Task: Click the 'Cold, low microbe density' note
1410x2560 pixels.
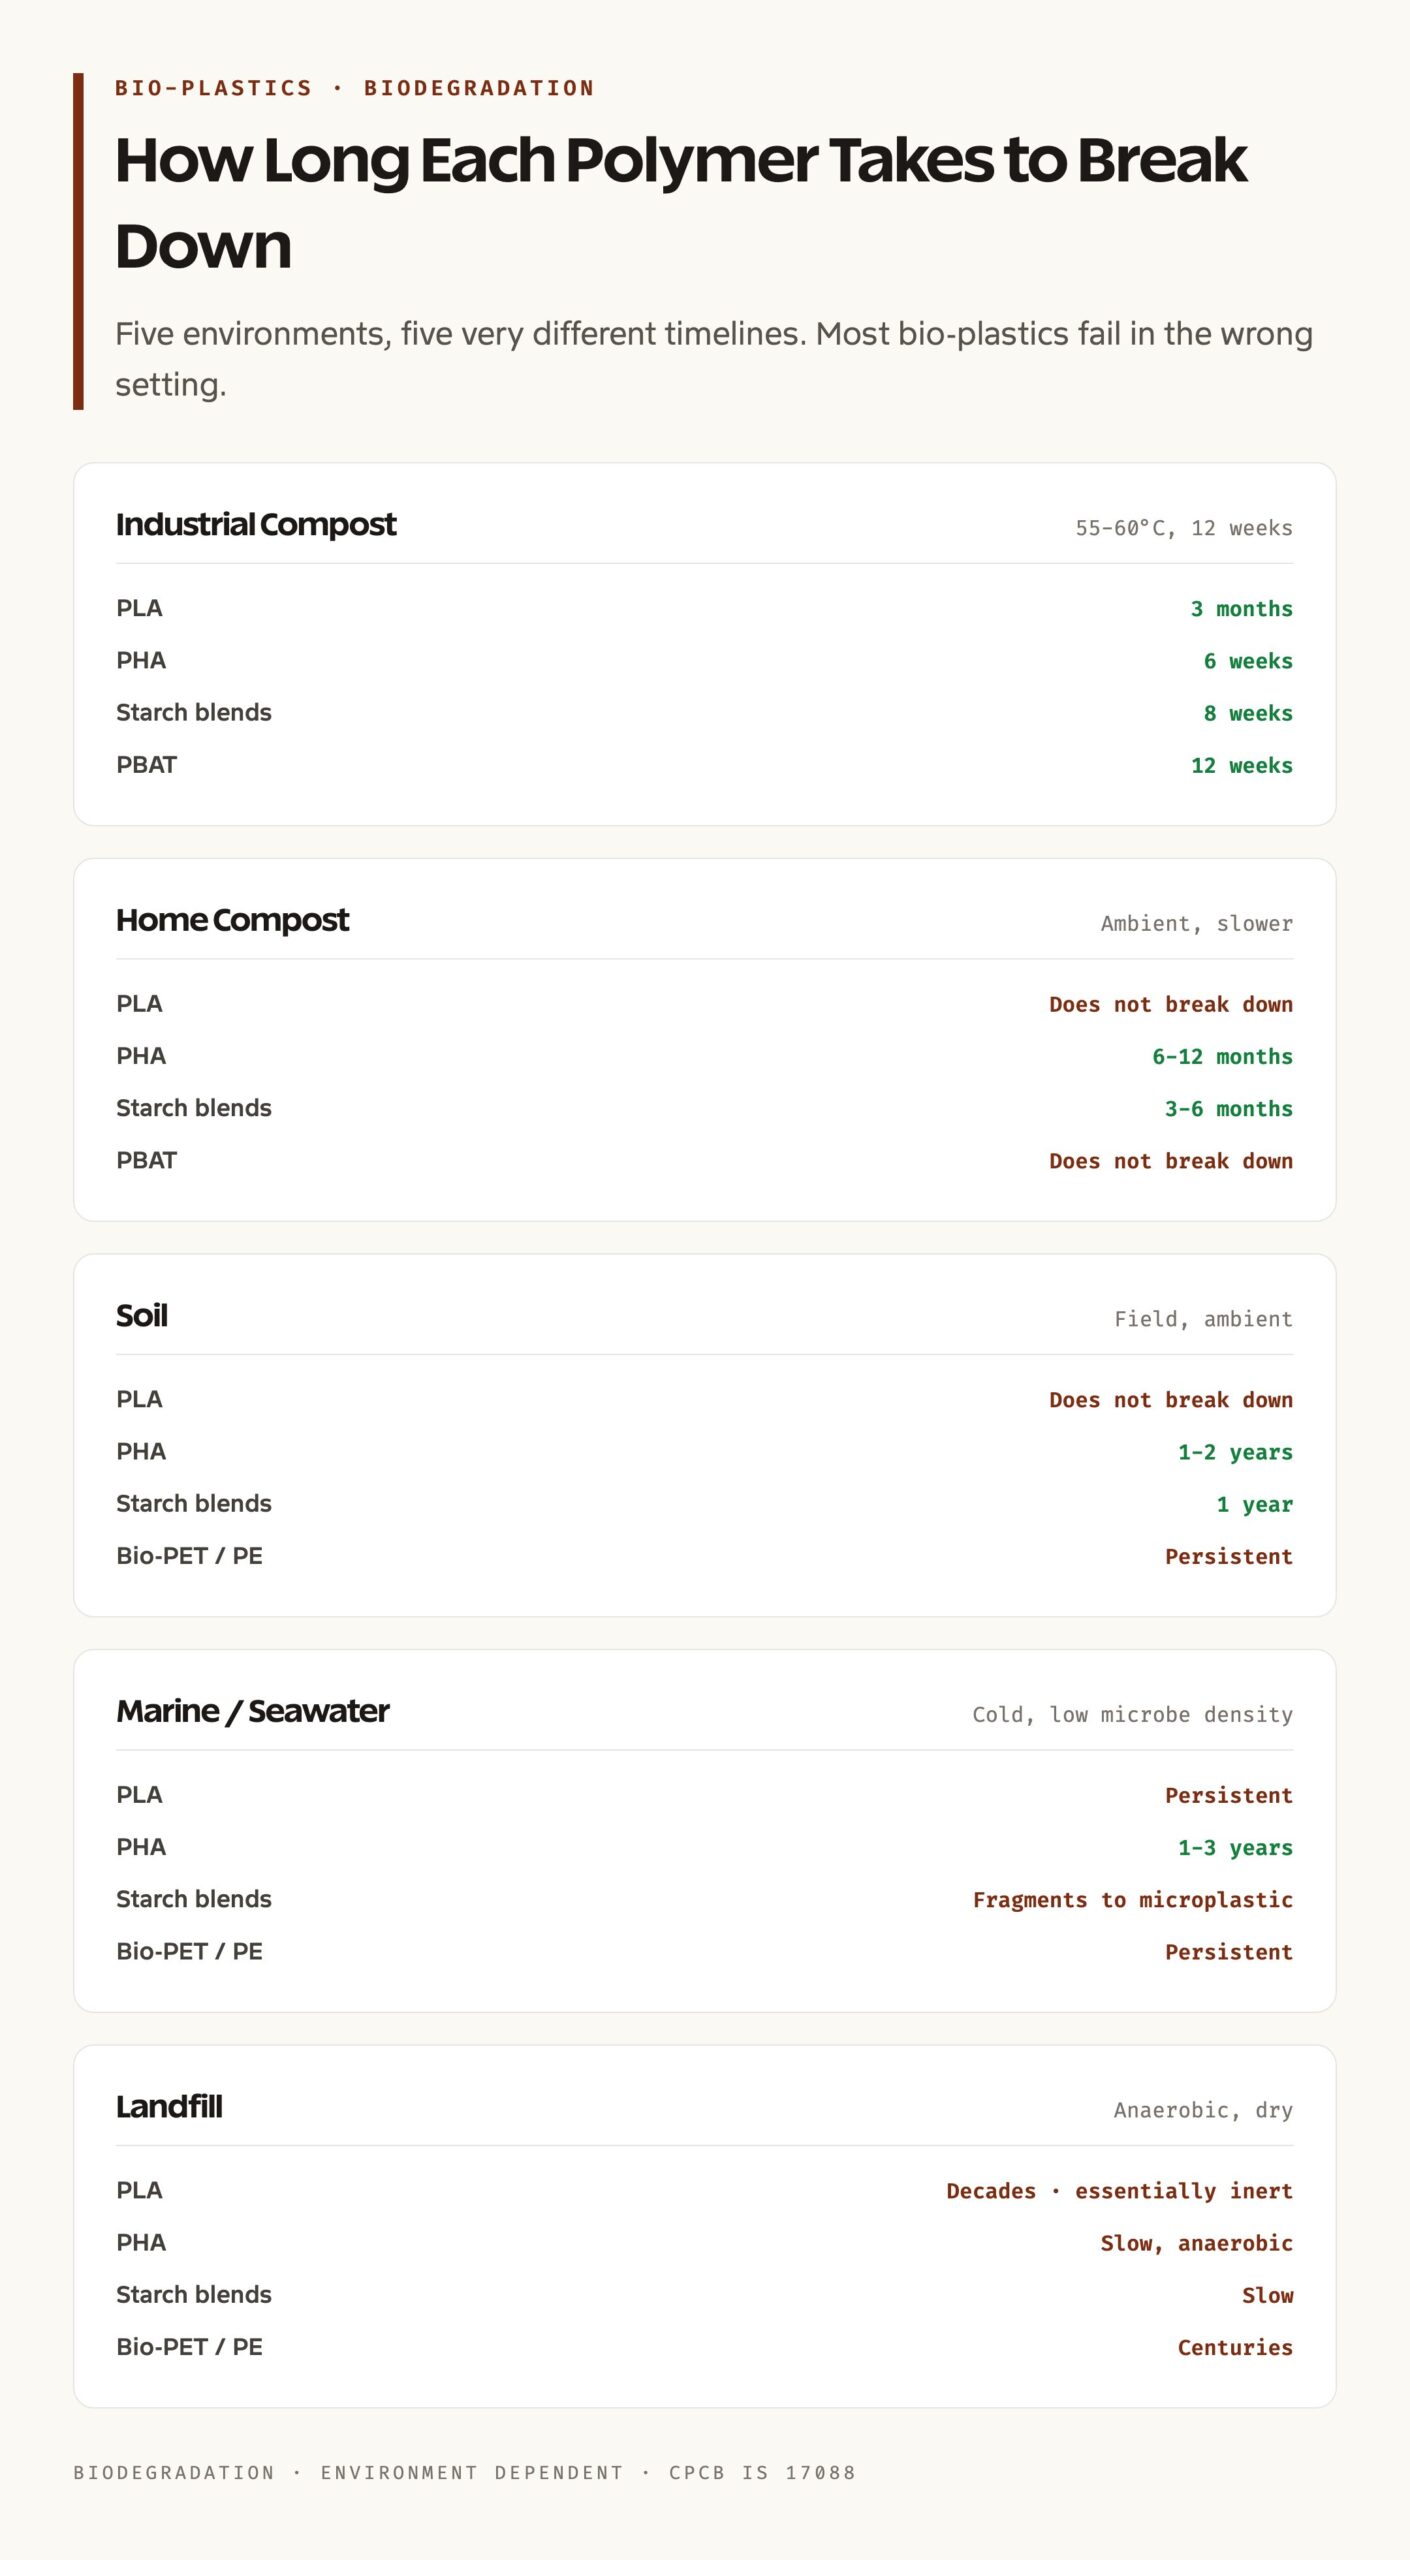Action: [1133, 1715]
